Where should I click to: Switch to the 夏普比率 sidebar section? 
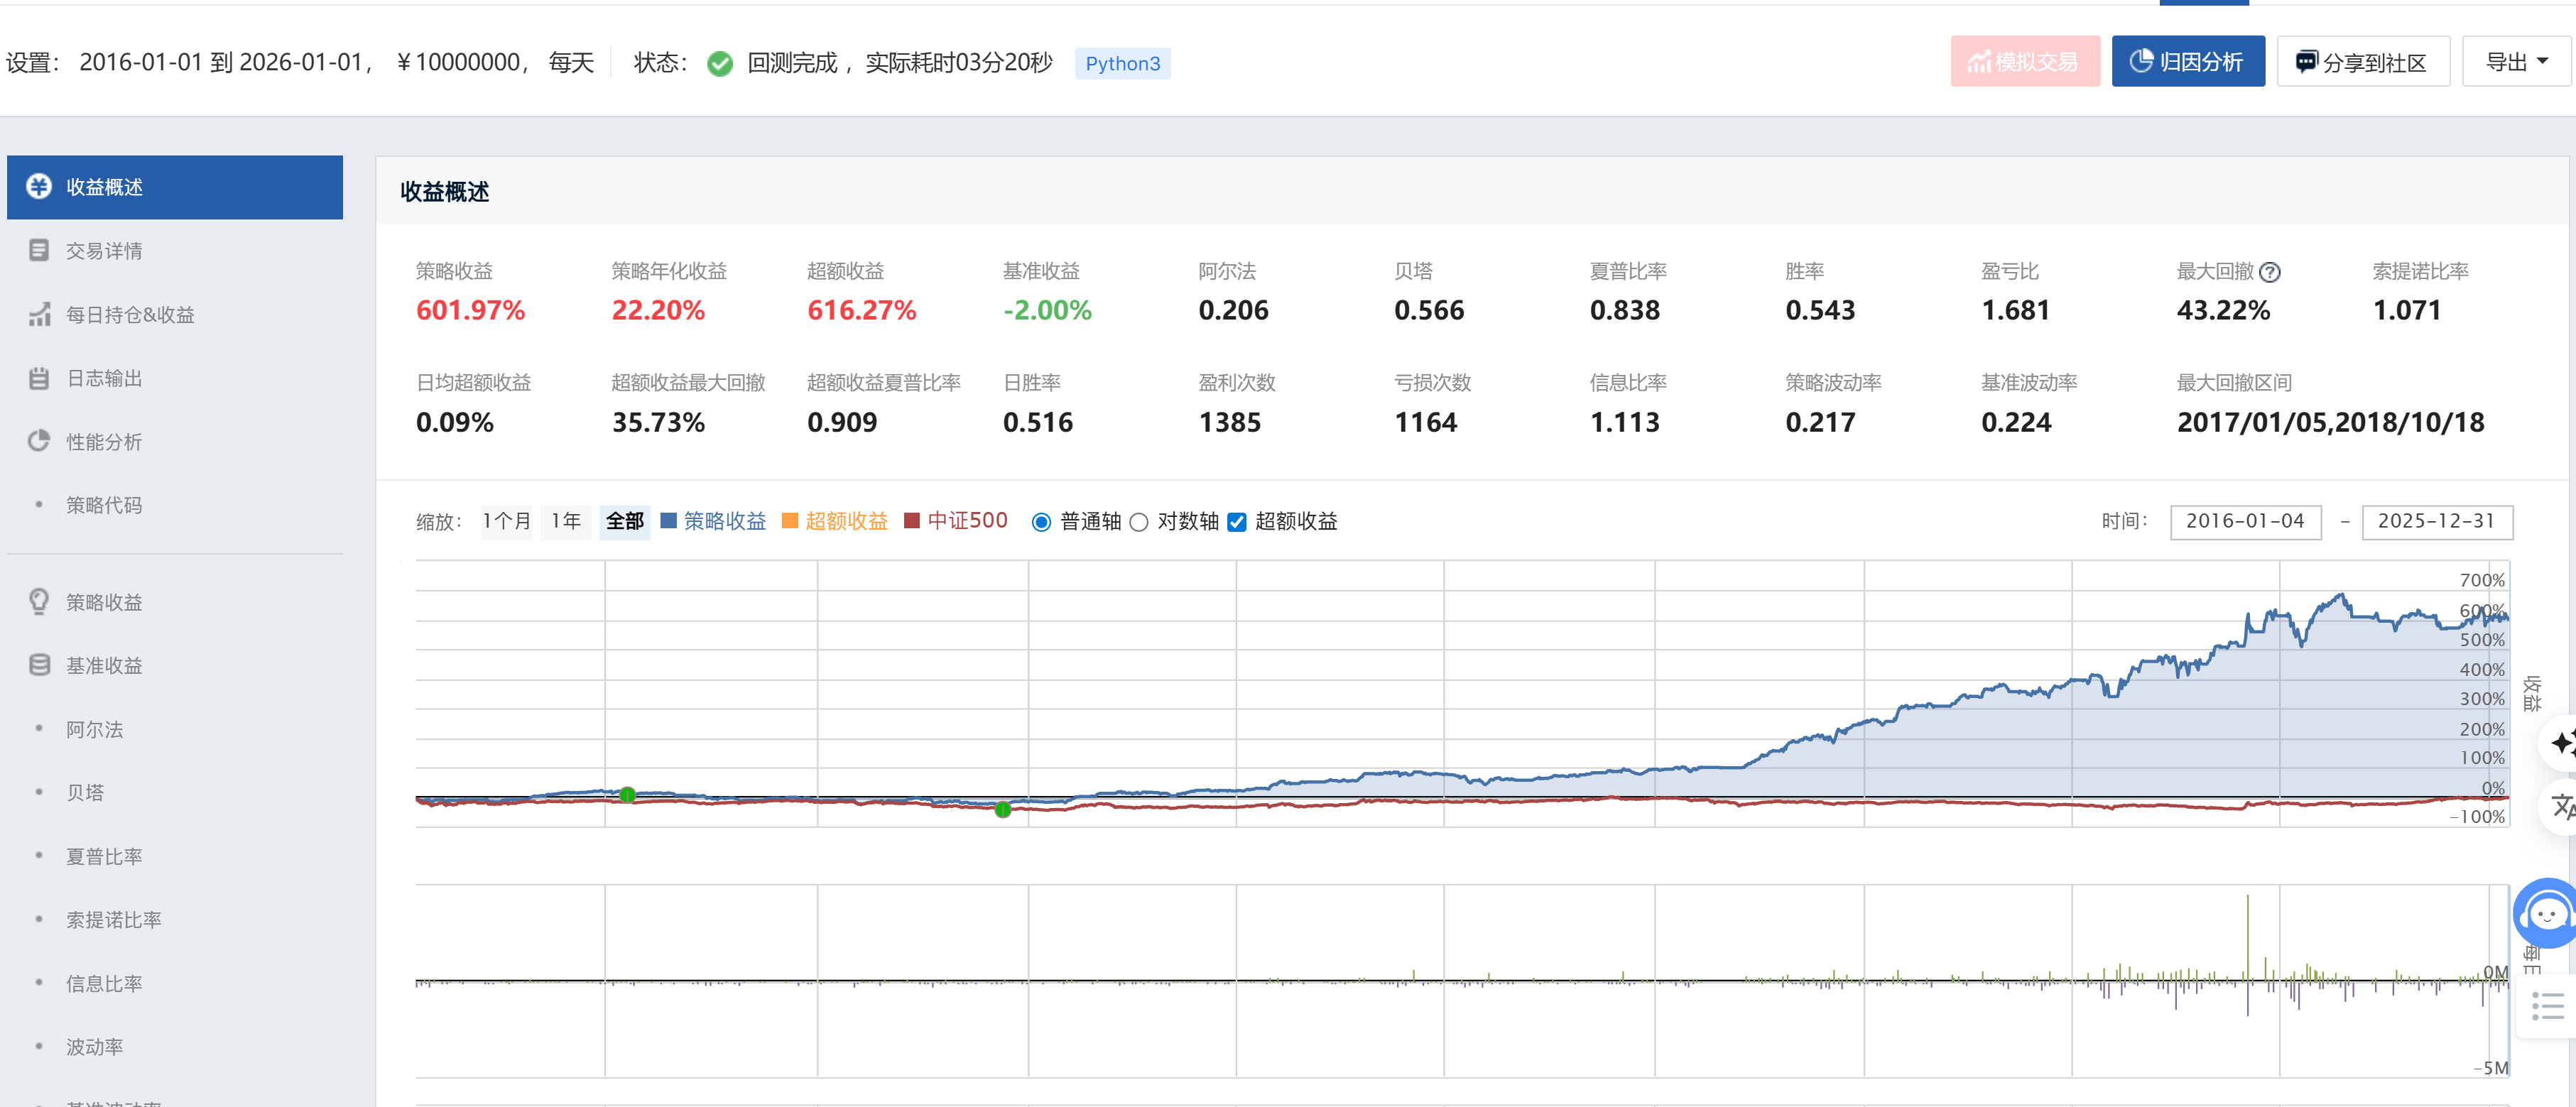point(104,856)
